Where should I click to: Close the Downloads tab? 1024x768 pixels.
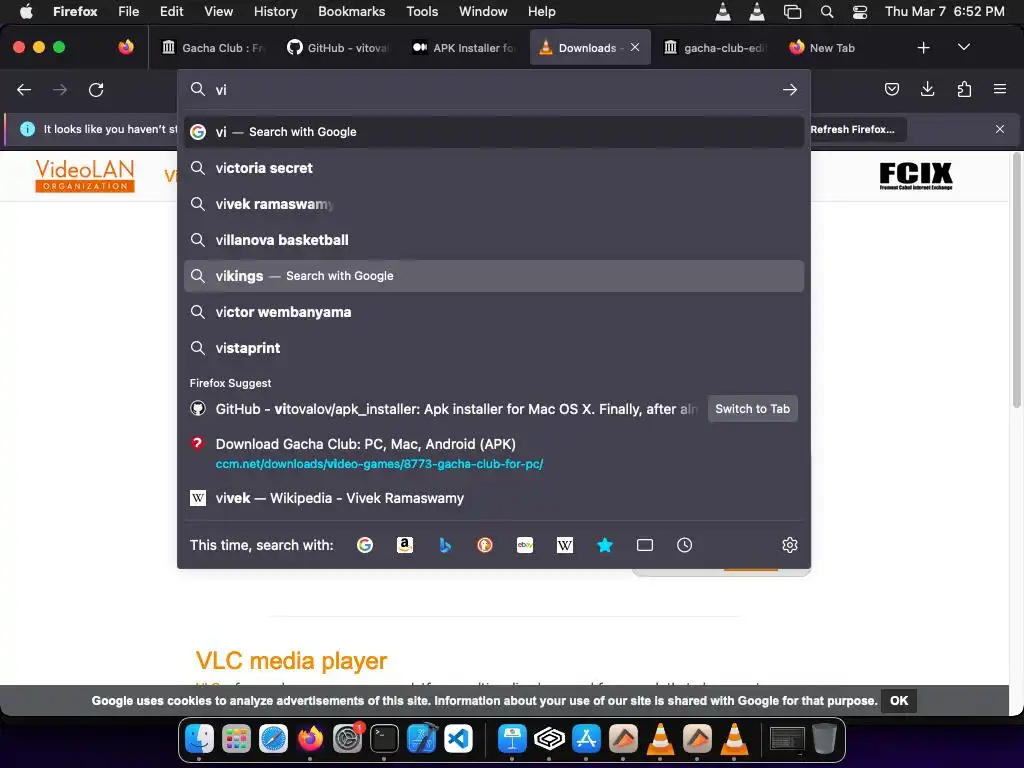point(635,48)
